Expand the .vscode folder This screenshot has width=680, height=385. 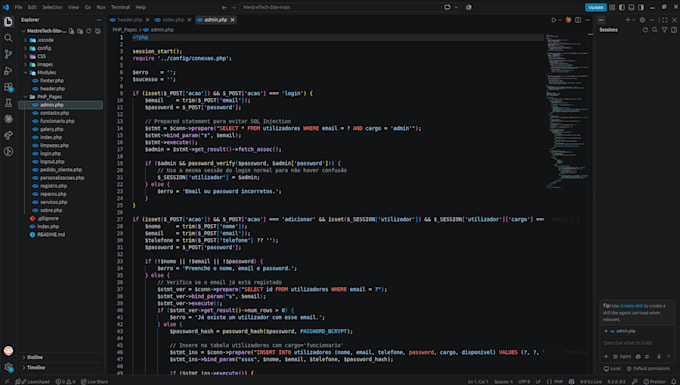61,40
